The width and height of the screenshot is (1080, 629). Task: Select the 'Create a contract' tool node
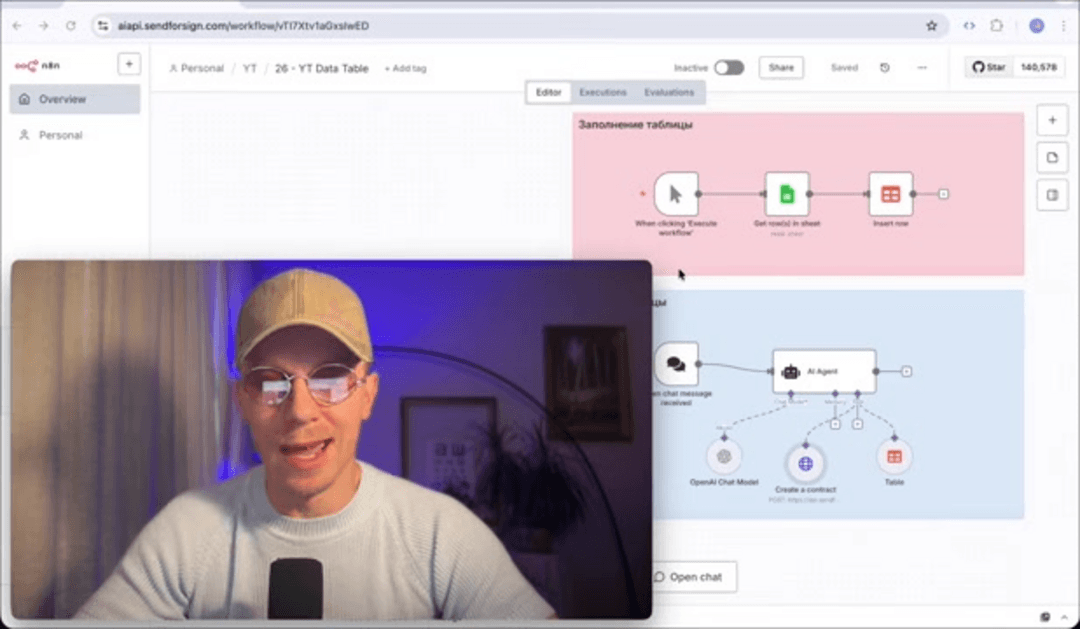click(805, 463)
